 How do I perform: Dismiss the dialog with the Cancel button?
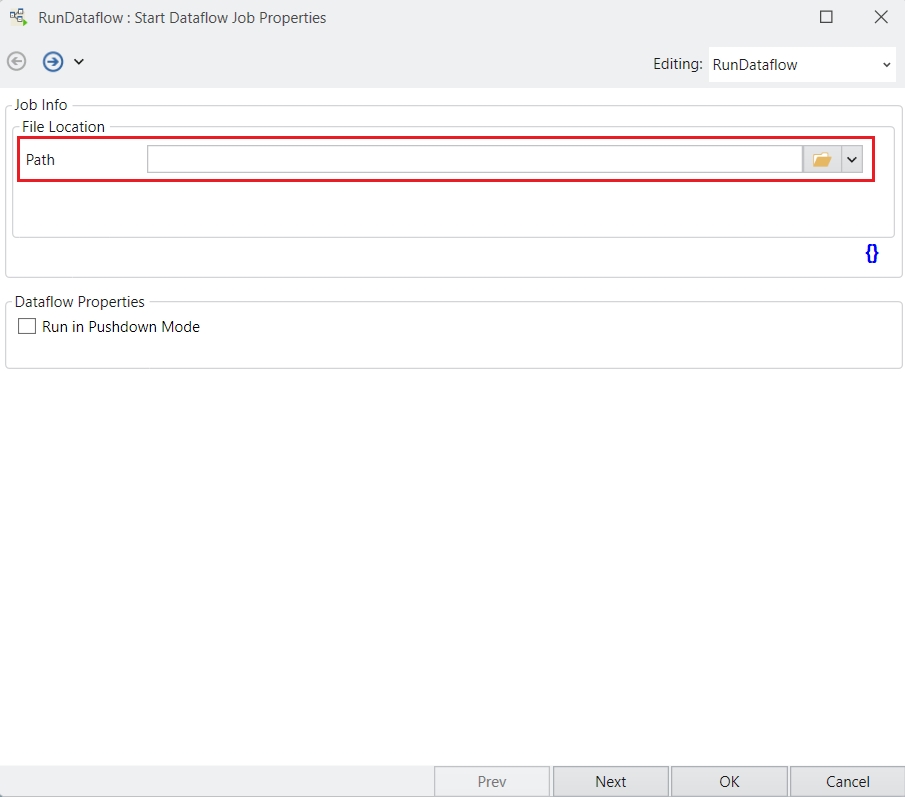click(x=847, y=782)
